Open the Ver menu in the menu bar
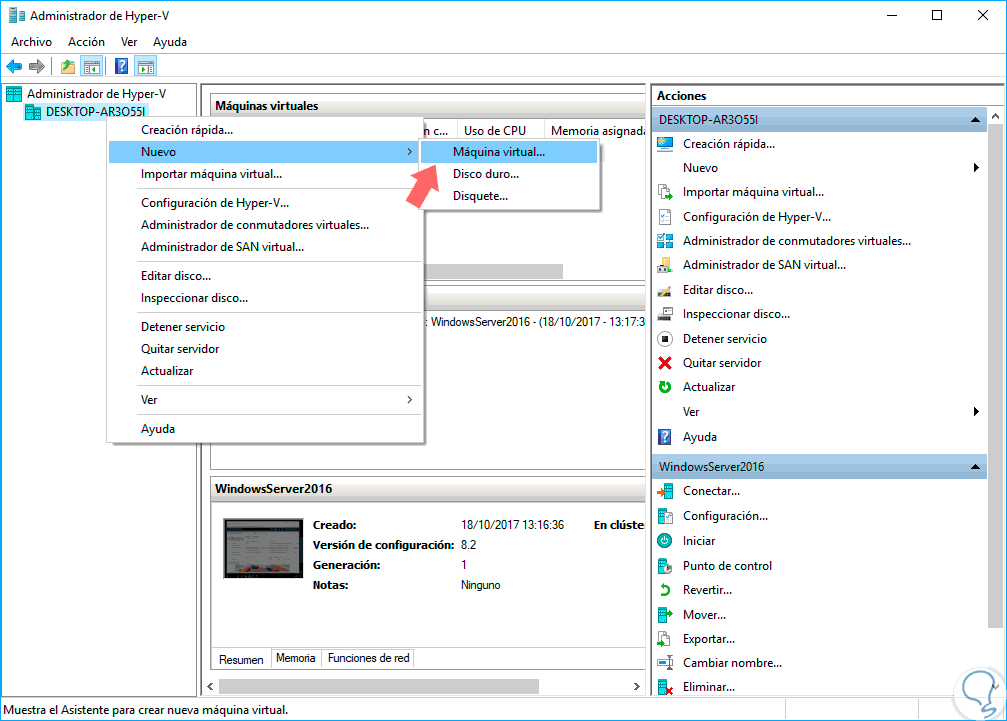This screenshot has width=1007, height=721. click(129, 42)
